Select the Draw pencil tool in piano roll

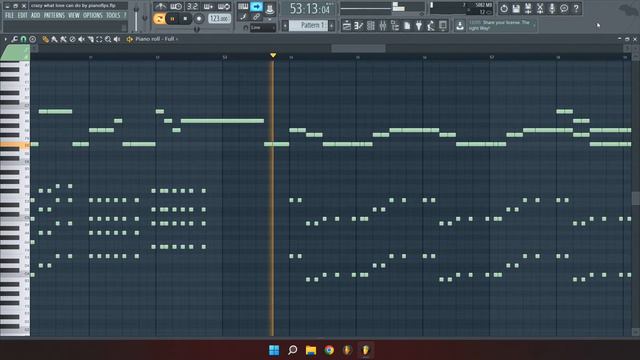(45, 39)
